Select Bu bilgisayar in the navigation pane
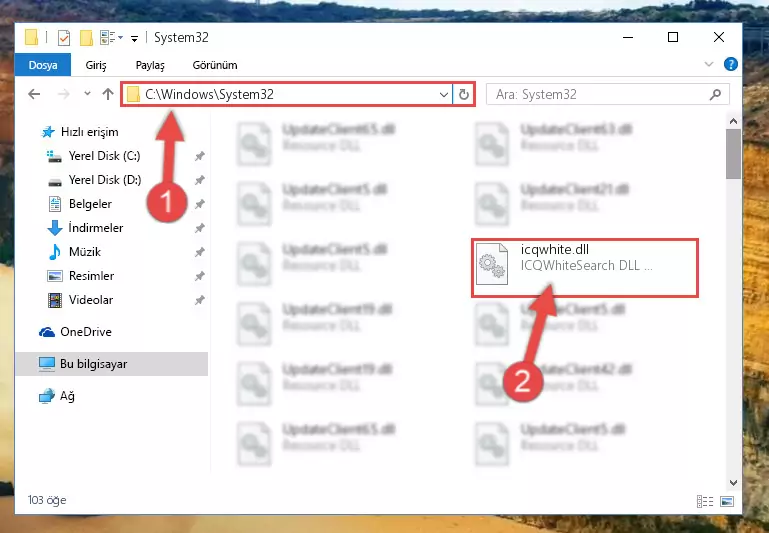 tap(112, 364)
